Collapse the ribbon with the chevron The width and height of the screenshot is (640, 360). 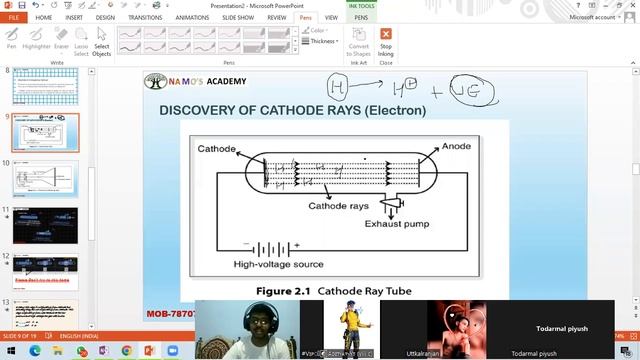point(633,63)
